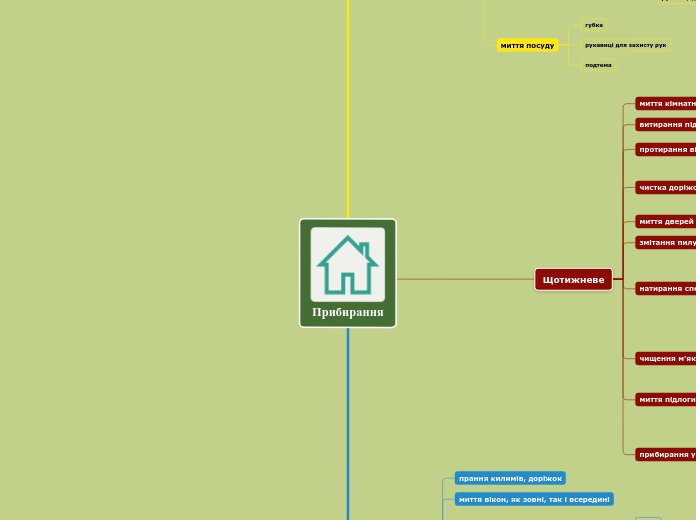Select the yellow 'миття посуду' node
This screenshot has height=520, width=696.
point(527,45)
